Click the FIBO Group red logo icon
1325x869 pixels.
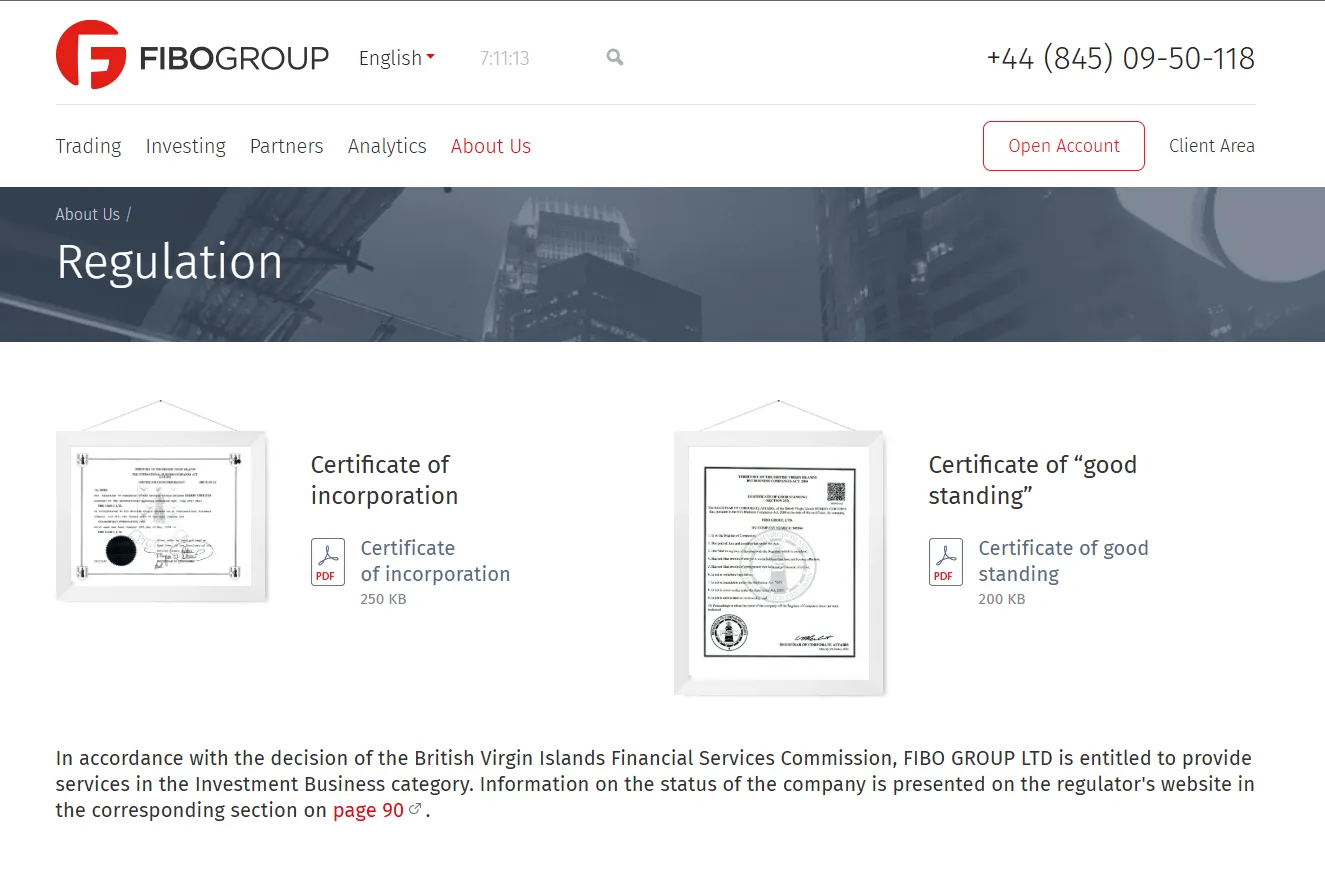pyautogui.click(x=91, y=54)
